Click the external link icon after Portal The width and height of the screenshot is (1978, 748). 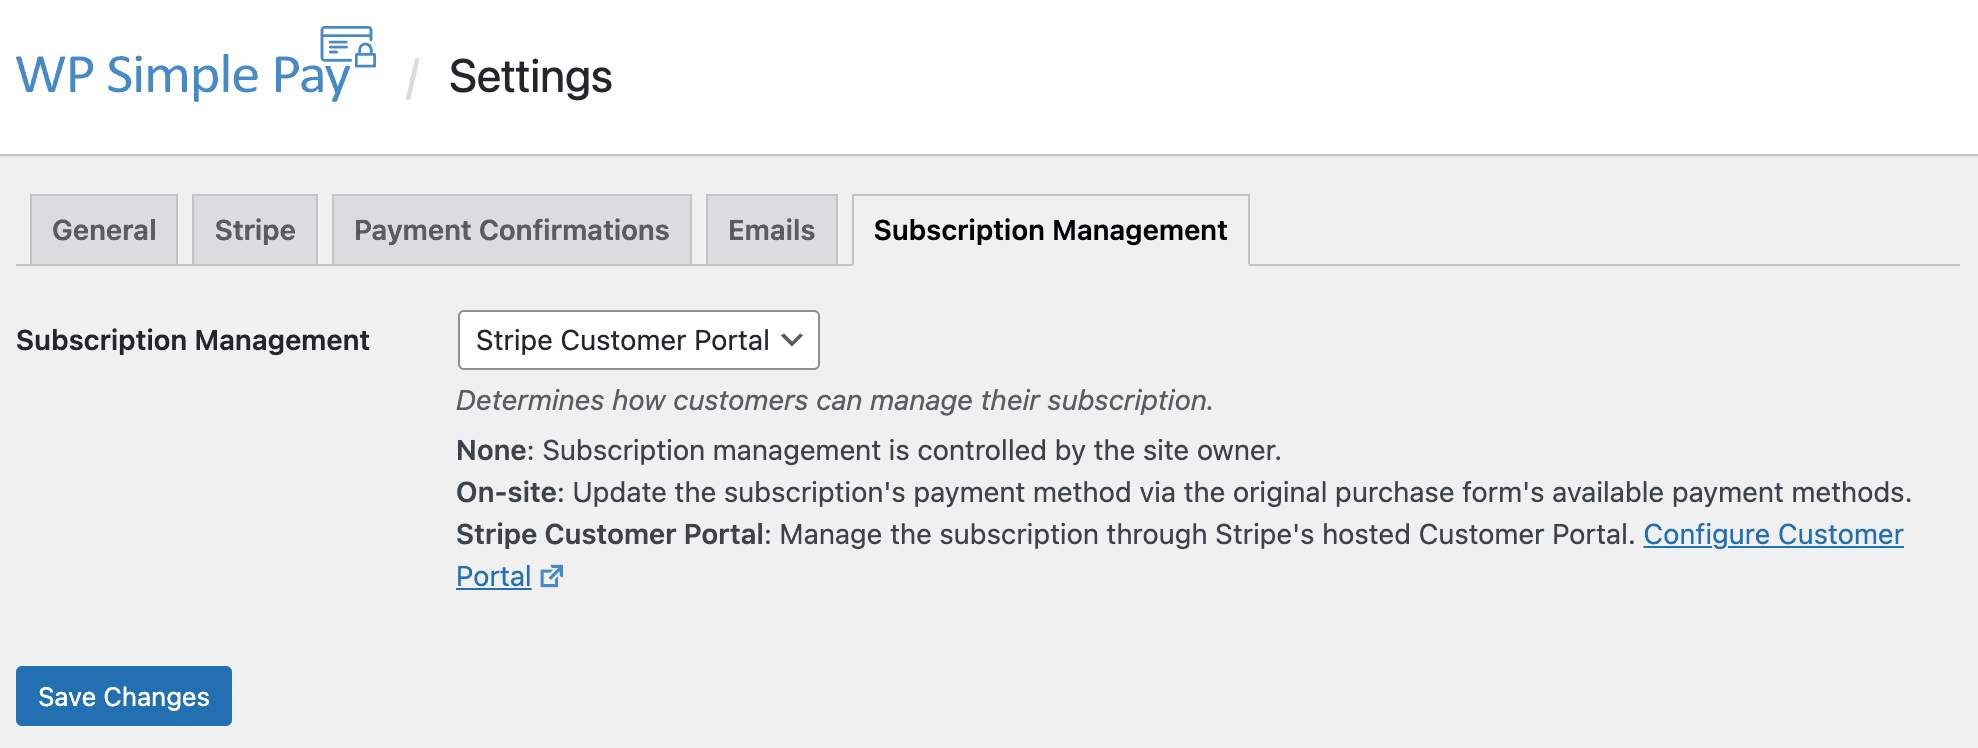(552, 577)
